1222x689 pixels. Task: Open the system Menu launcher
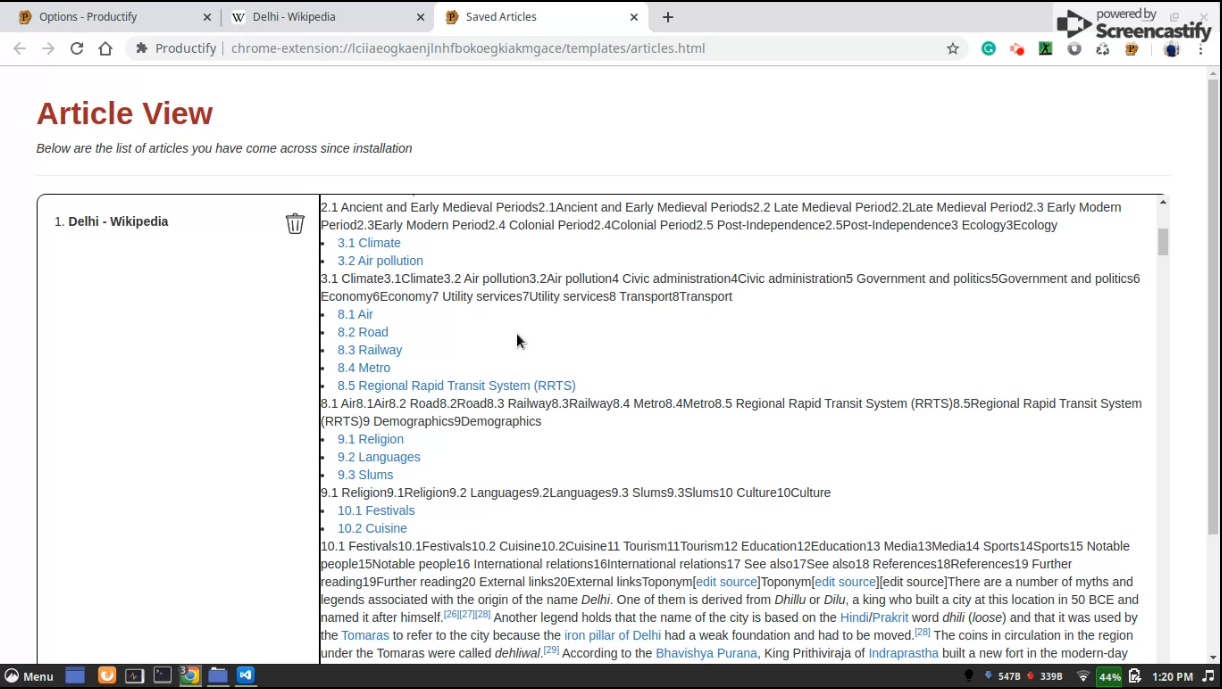(29, 676)
